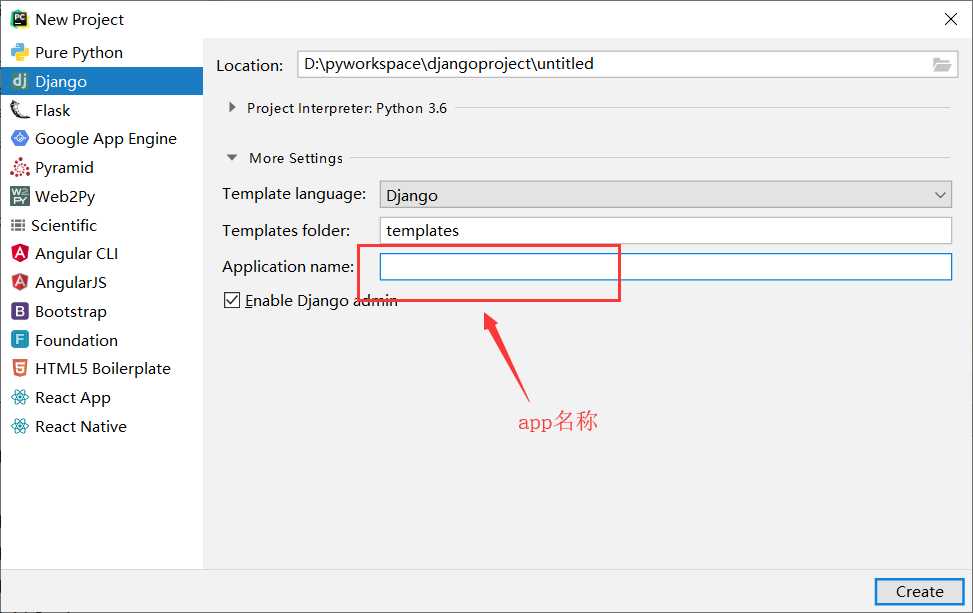Expand Project Interpreter Python 3.6 section
This screenshot has width=973, height=613.
pyautogui.click(x=232, y=107)
